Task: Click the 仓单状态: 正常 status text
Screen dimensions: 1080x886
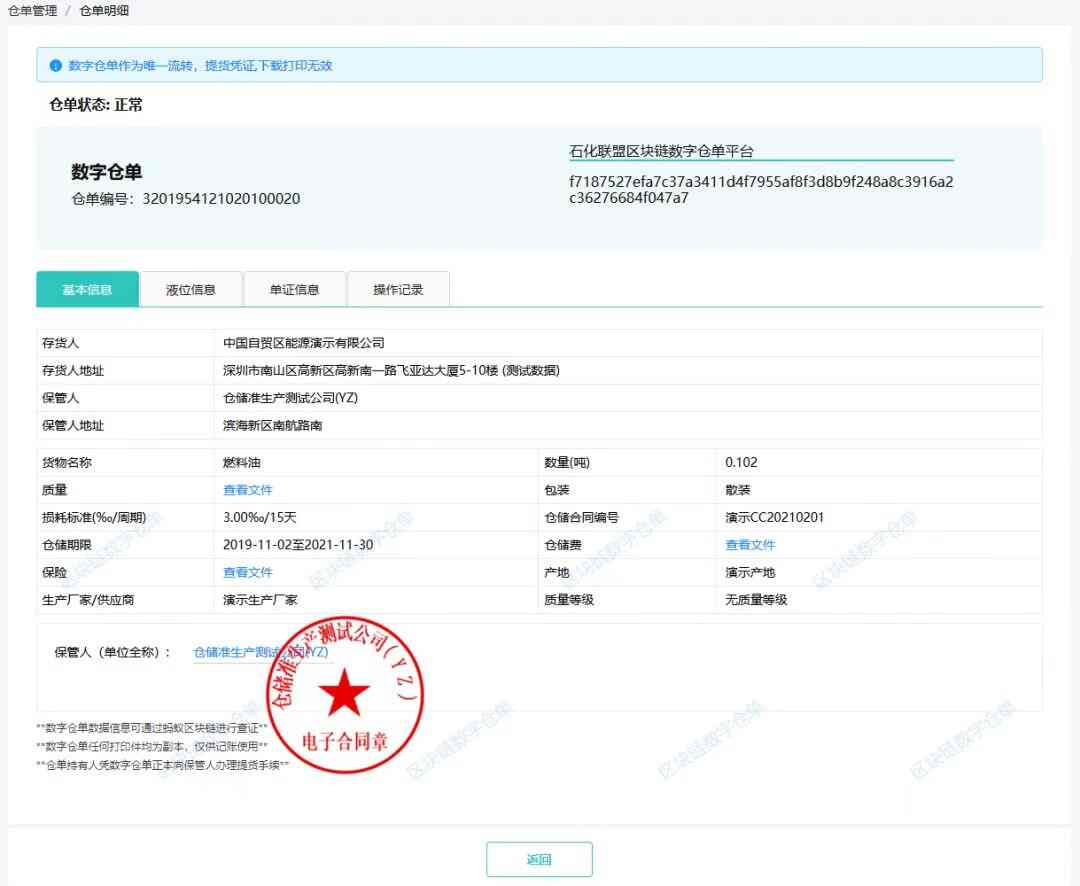Action: coord(96,104)
